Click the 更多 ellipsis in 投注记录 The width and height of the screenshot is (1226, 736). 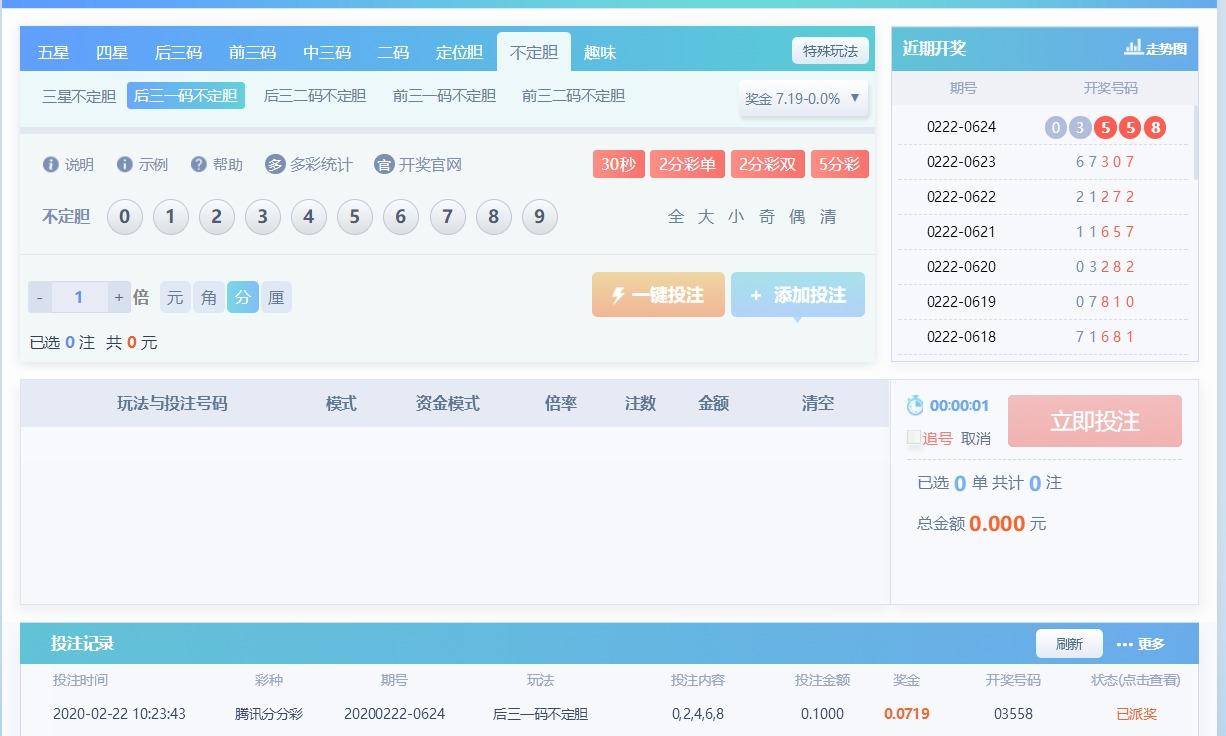1125,644
